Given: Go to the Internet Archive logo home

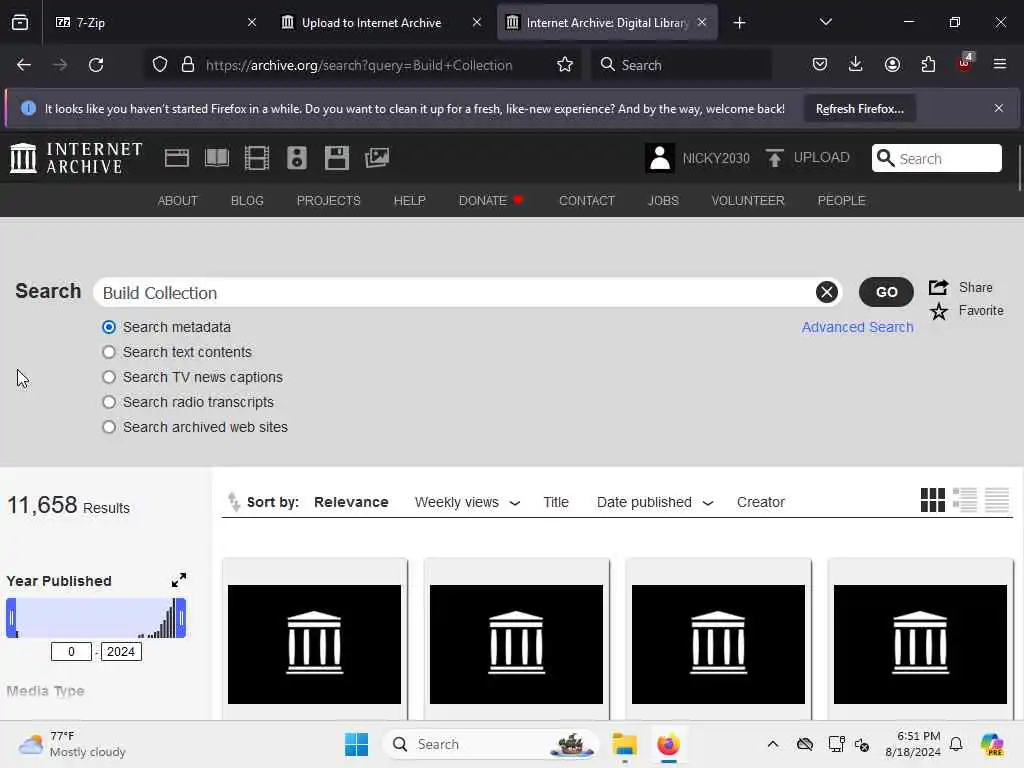Looking at the screenshot, I should [x=76, y=158].
